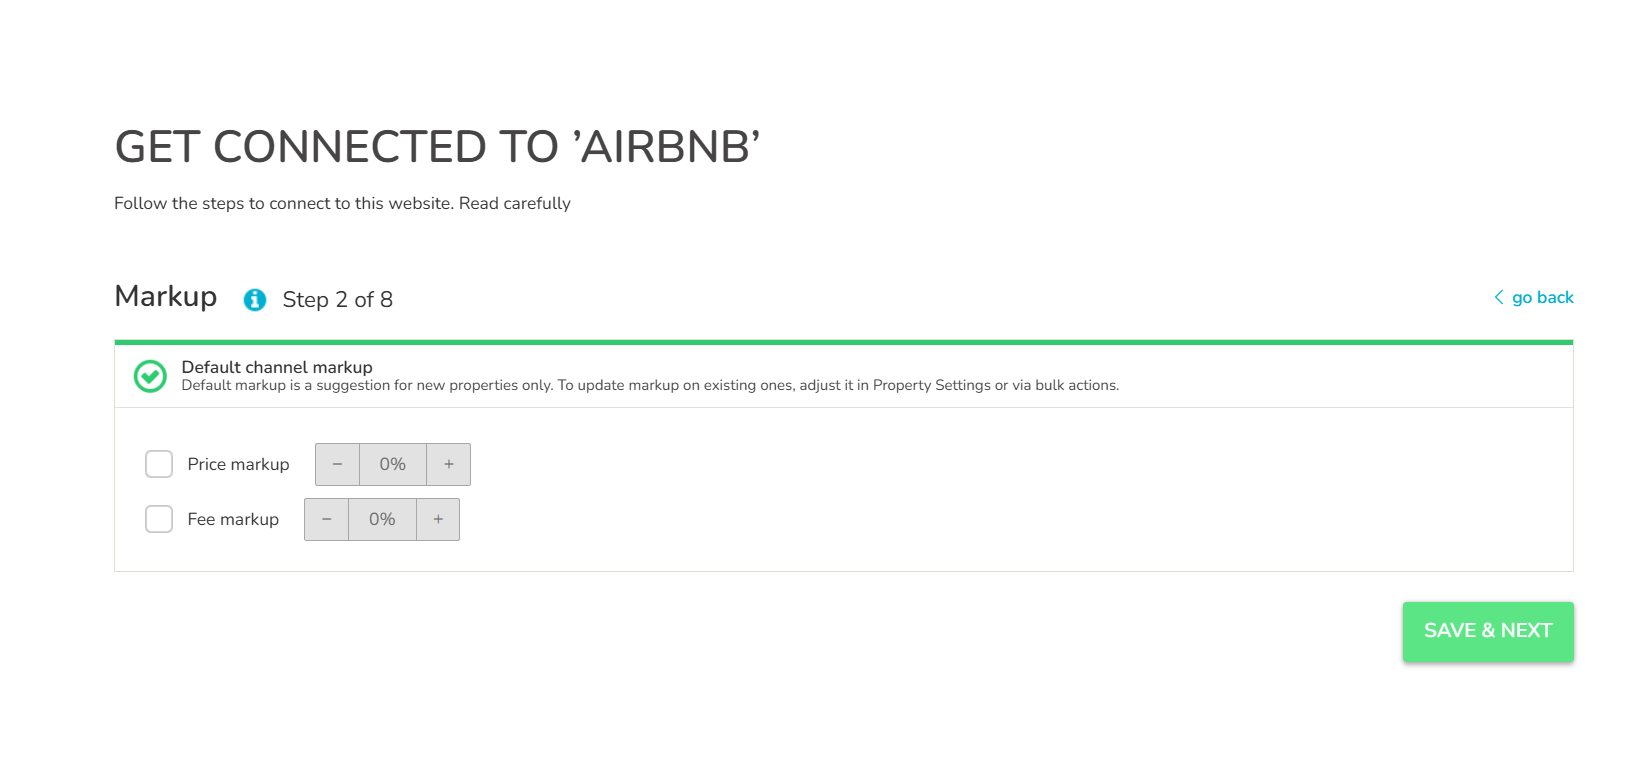Screen dimensions: 1633x767
Task: Decrease Price markup with minus button
Action: point(337,464)
